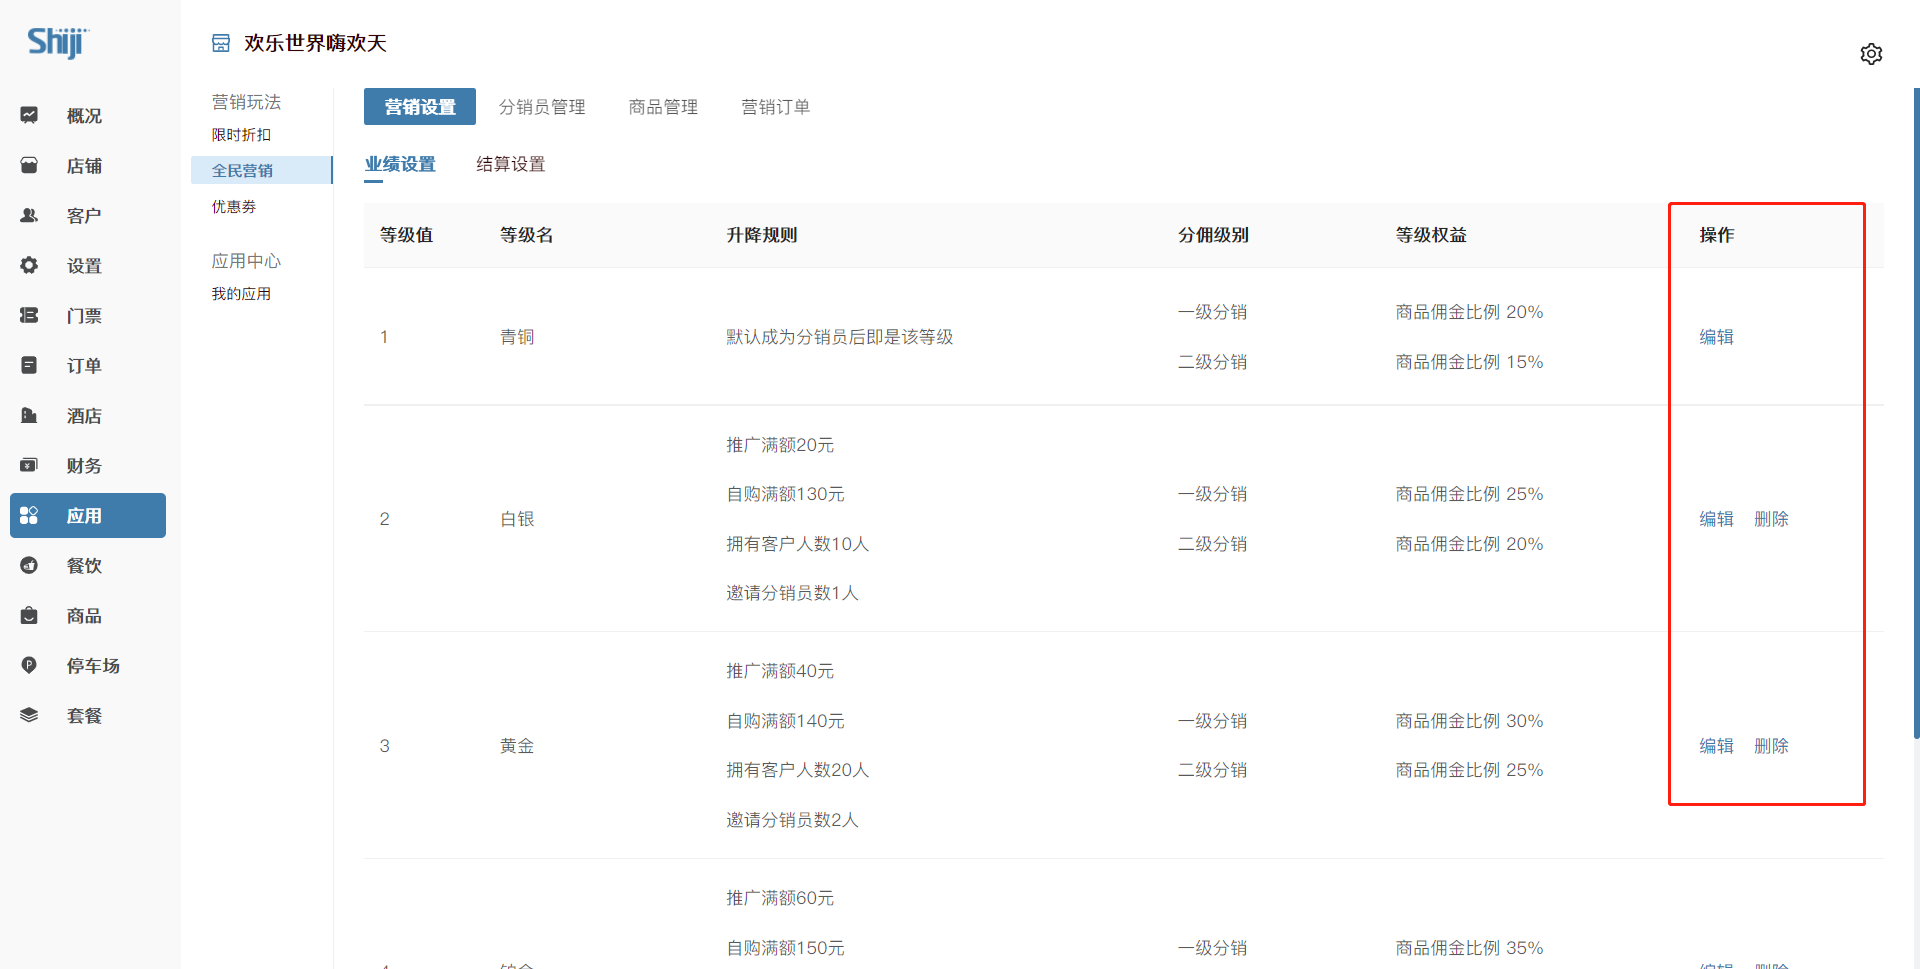Image resolution: width=1920 pixels, height=969 pixels.
Task: Click the 设置 gear icon in sidebar
Action: coord(29,265)
